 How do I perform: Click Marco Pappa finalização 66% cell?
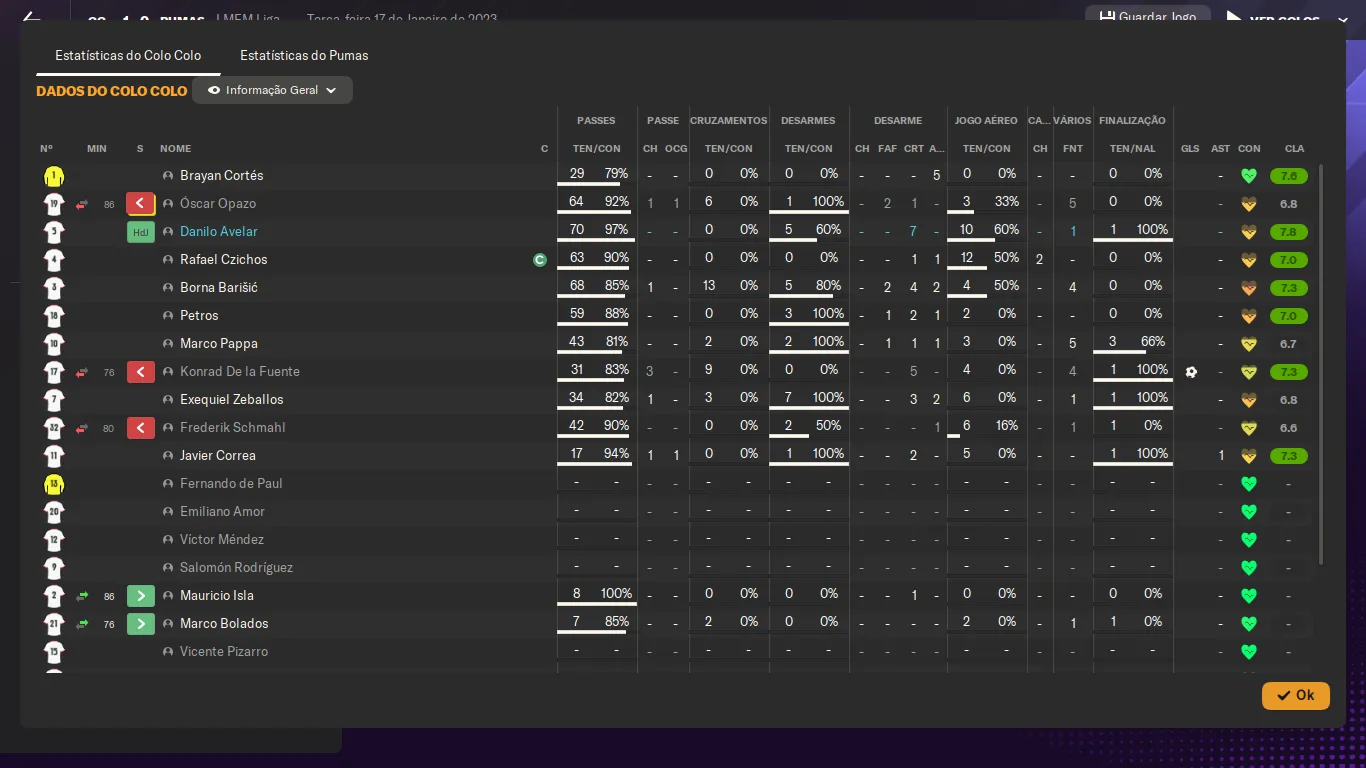(1153, 342)
